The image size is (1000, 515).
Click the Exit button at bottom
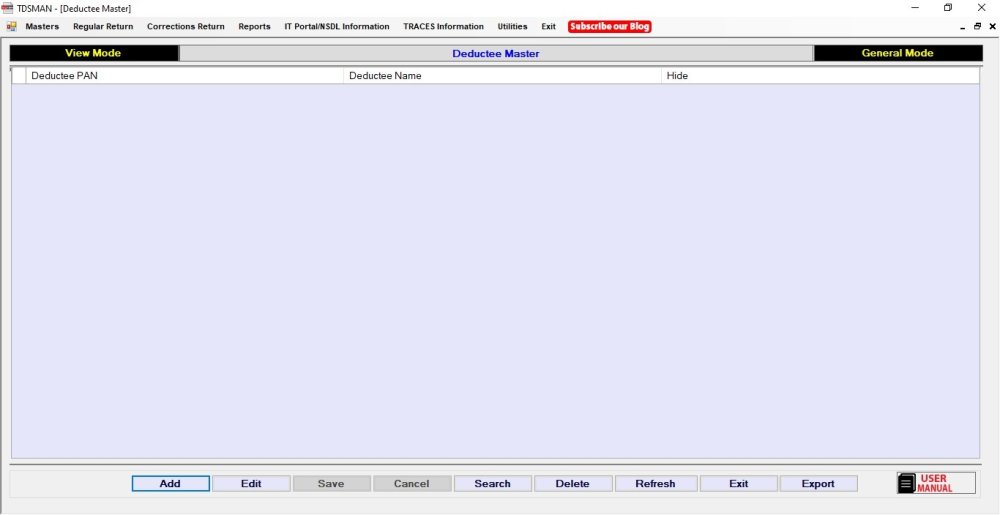[739, 484]
